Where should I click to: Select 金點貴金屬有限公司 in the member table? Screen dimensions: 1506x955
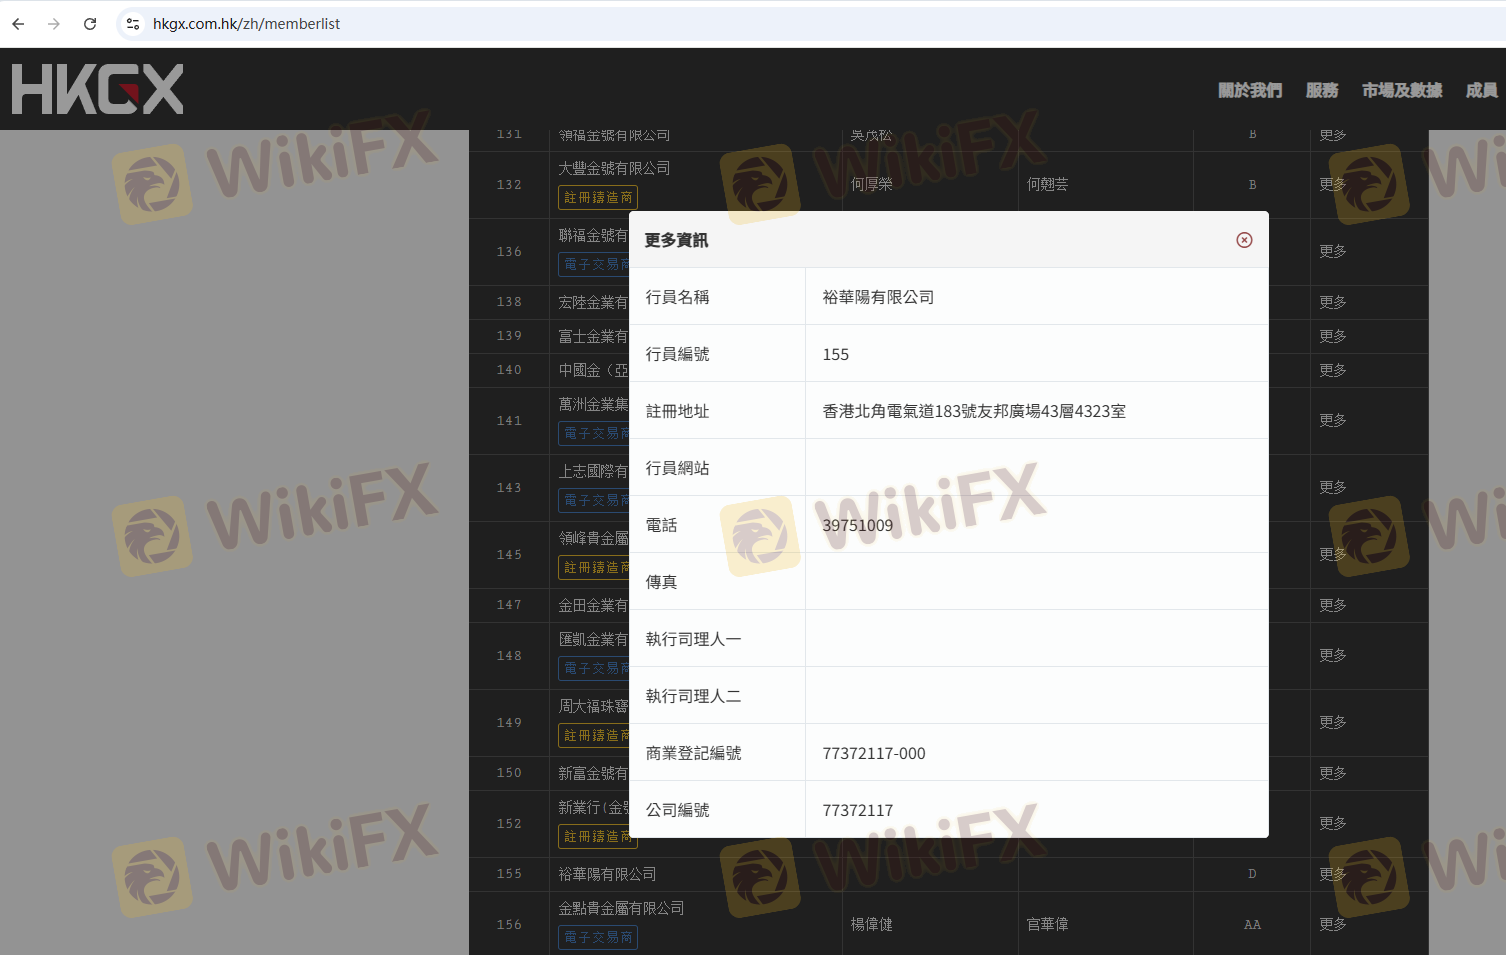621,908
